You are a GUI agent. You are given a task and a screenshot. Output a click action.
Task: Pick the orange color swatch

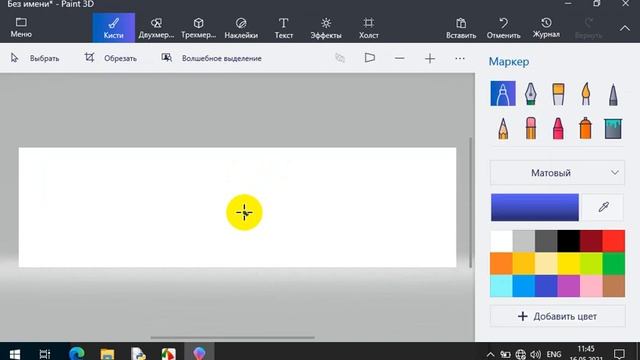coord(501,263)
